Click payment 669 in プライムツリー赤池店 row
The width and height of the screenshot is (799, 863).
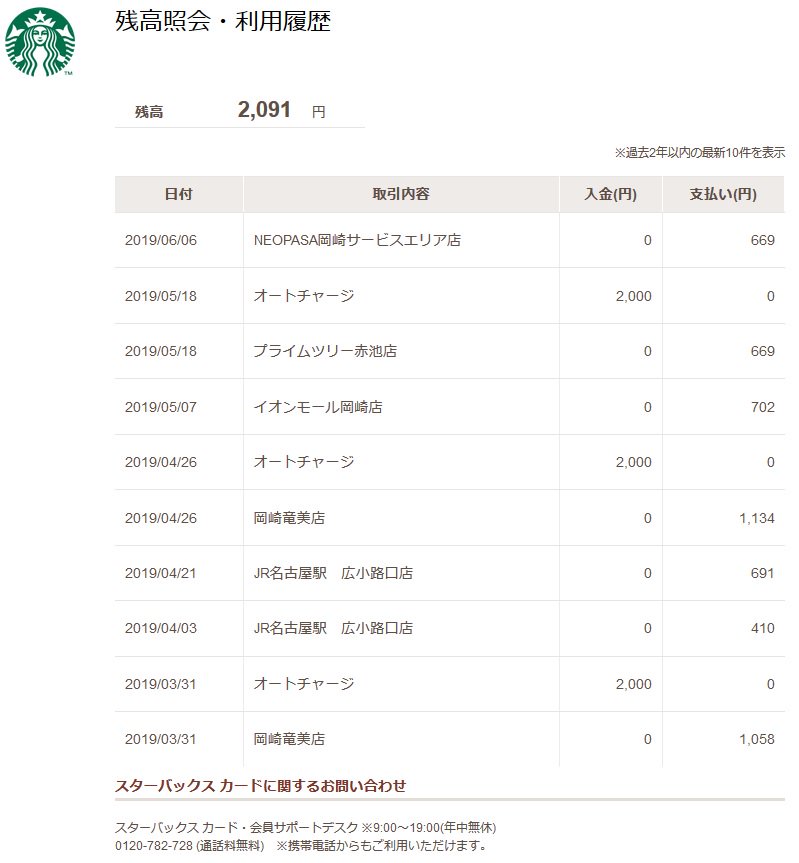pos(763,351)
